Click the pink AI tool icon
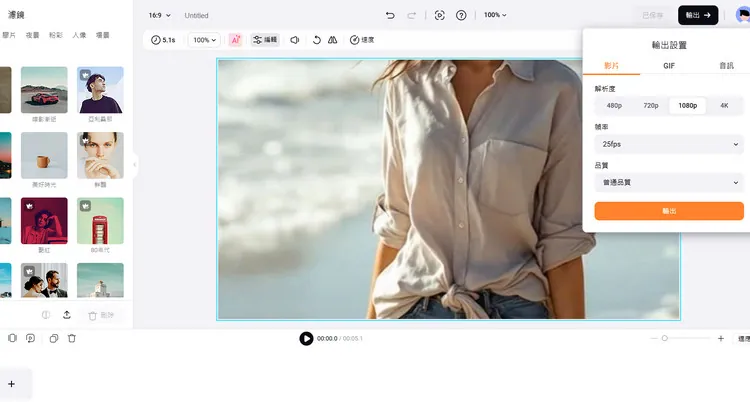This screenshot has width=750, height=402. coord(235,40)
